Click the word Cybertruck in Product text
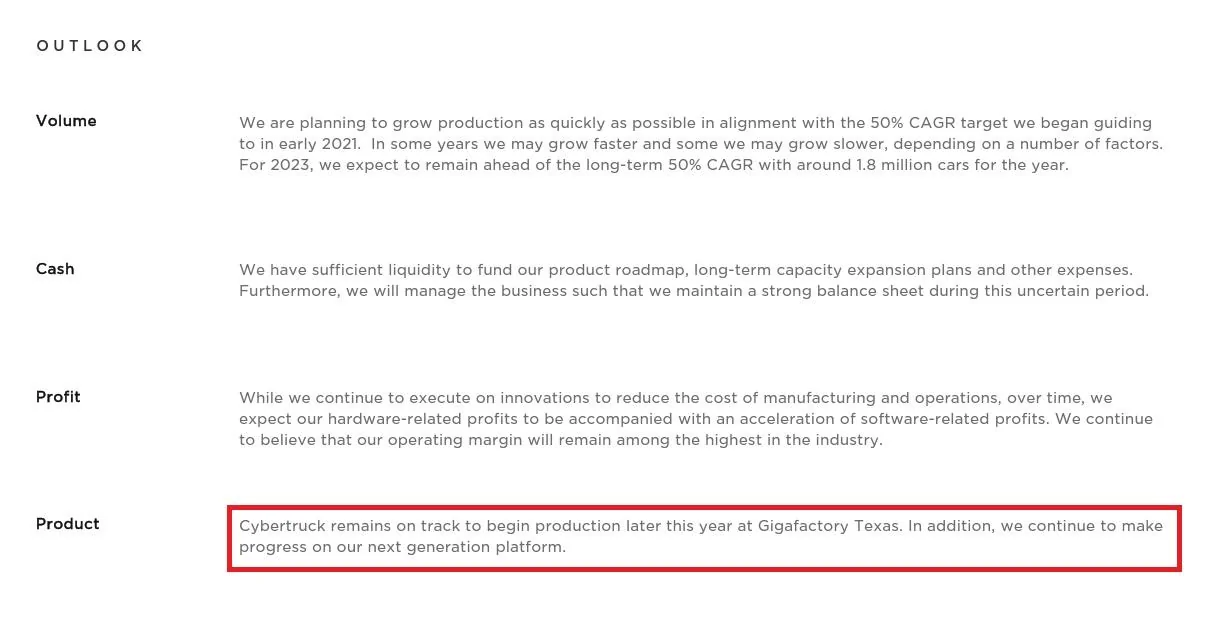Image resolution: width=1231 pixels, height=629 pixels. click(283, 526)
